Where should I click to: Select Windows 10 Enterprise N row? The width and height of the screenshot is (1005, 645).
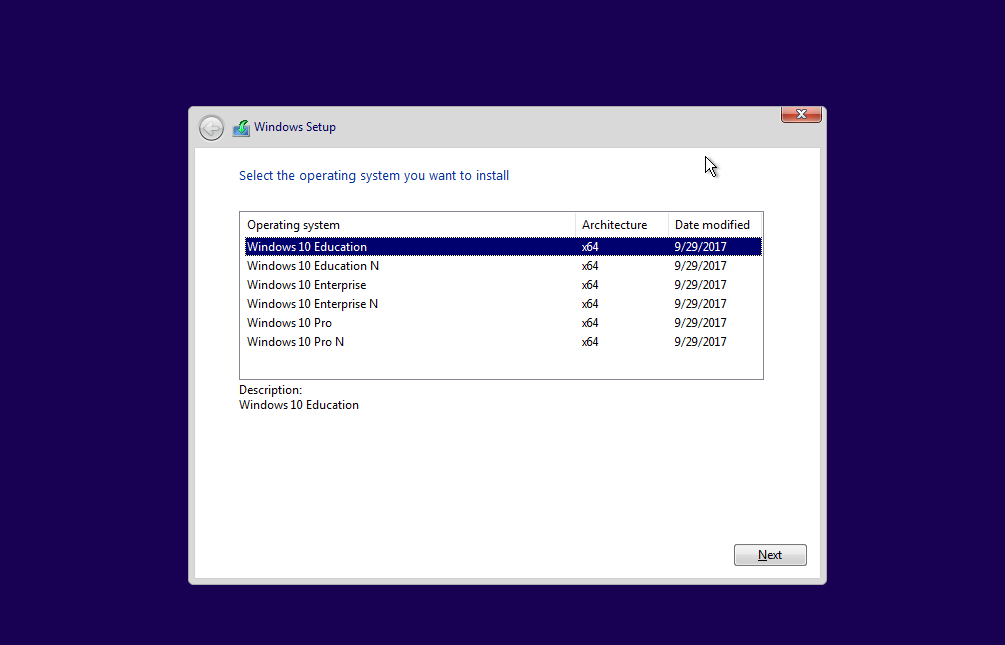pyautogui.click(x=503, y=304)
